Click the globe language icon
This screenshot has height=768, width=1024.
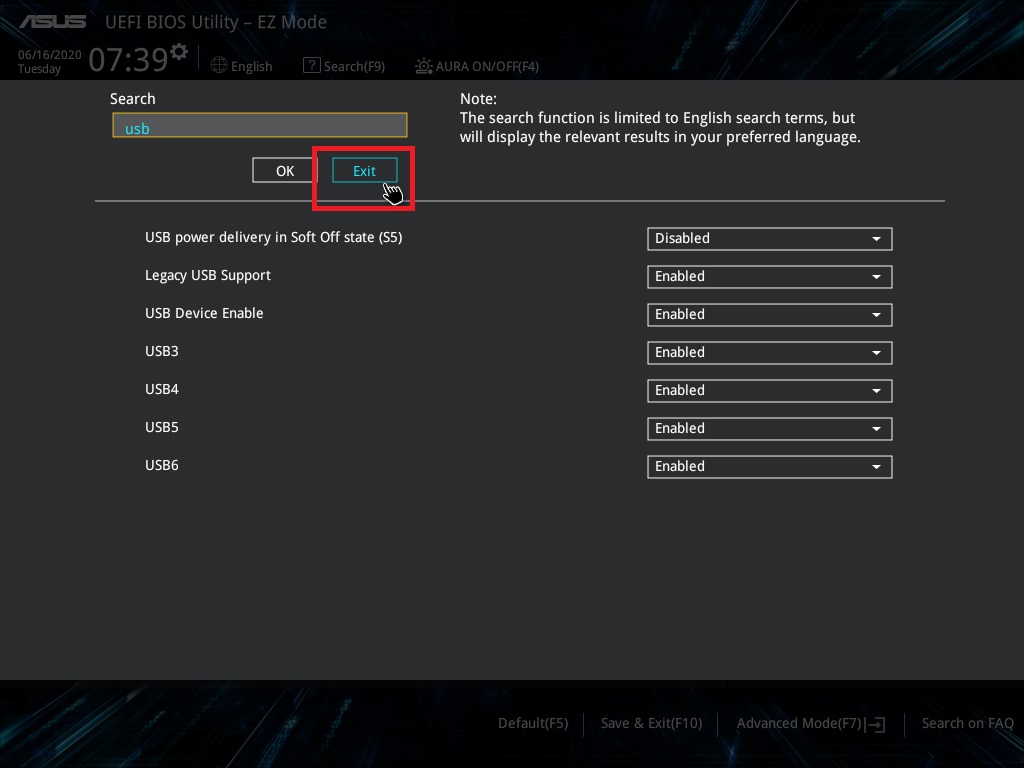(219, 65)
